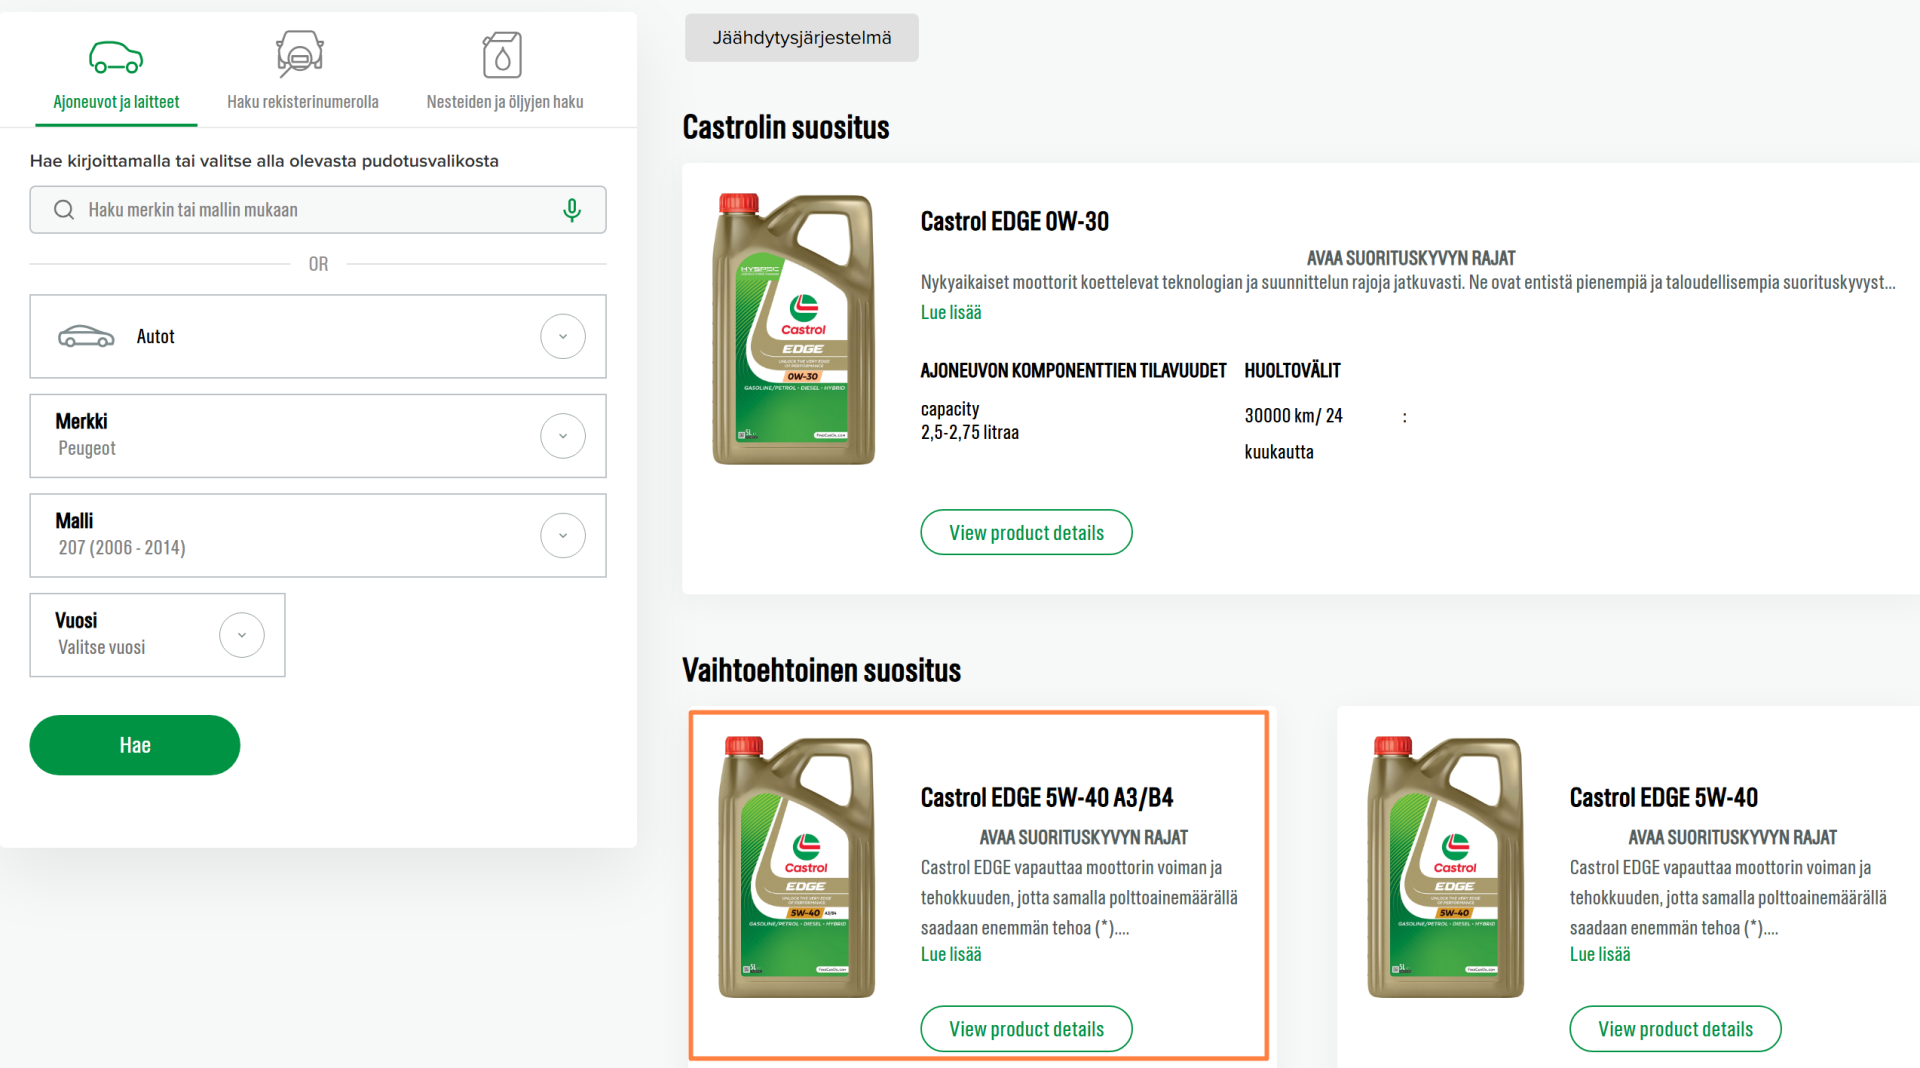
Task: Click the 30000 km/ 24 service interval
Action: (x=1294, y=416)
